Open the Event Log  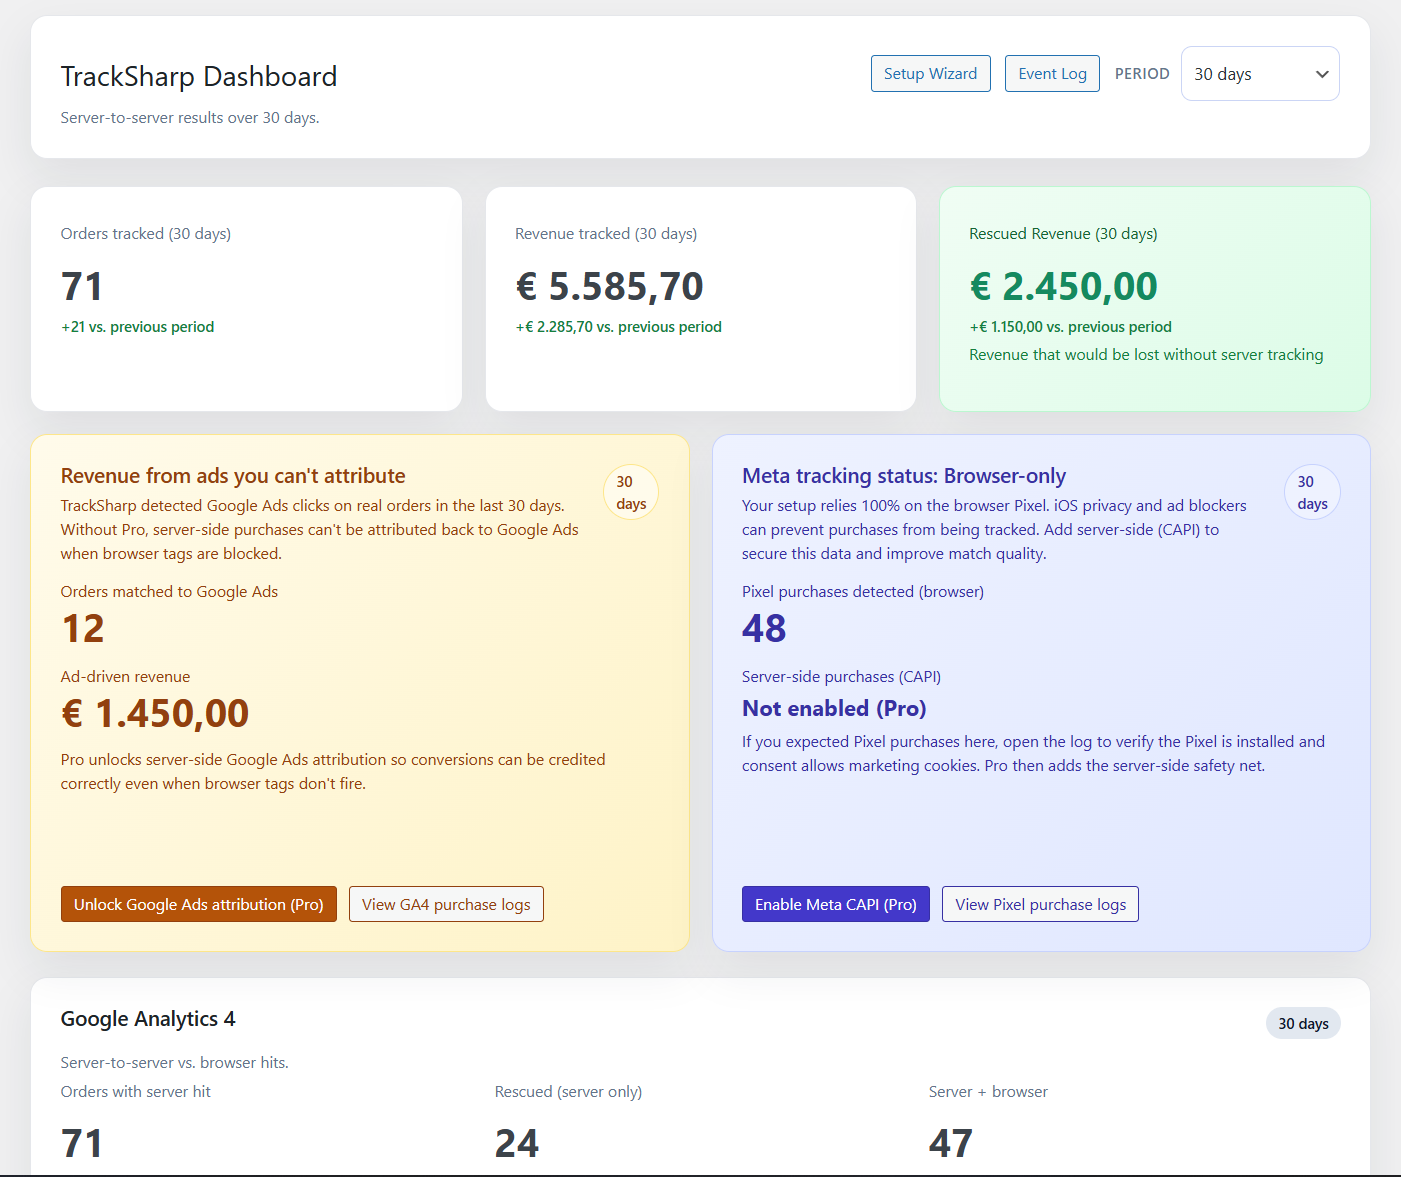(1052, 74)
